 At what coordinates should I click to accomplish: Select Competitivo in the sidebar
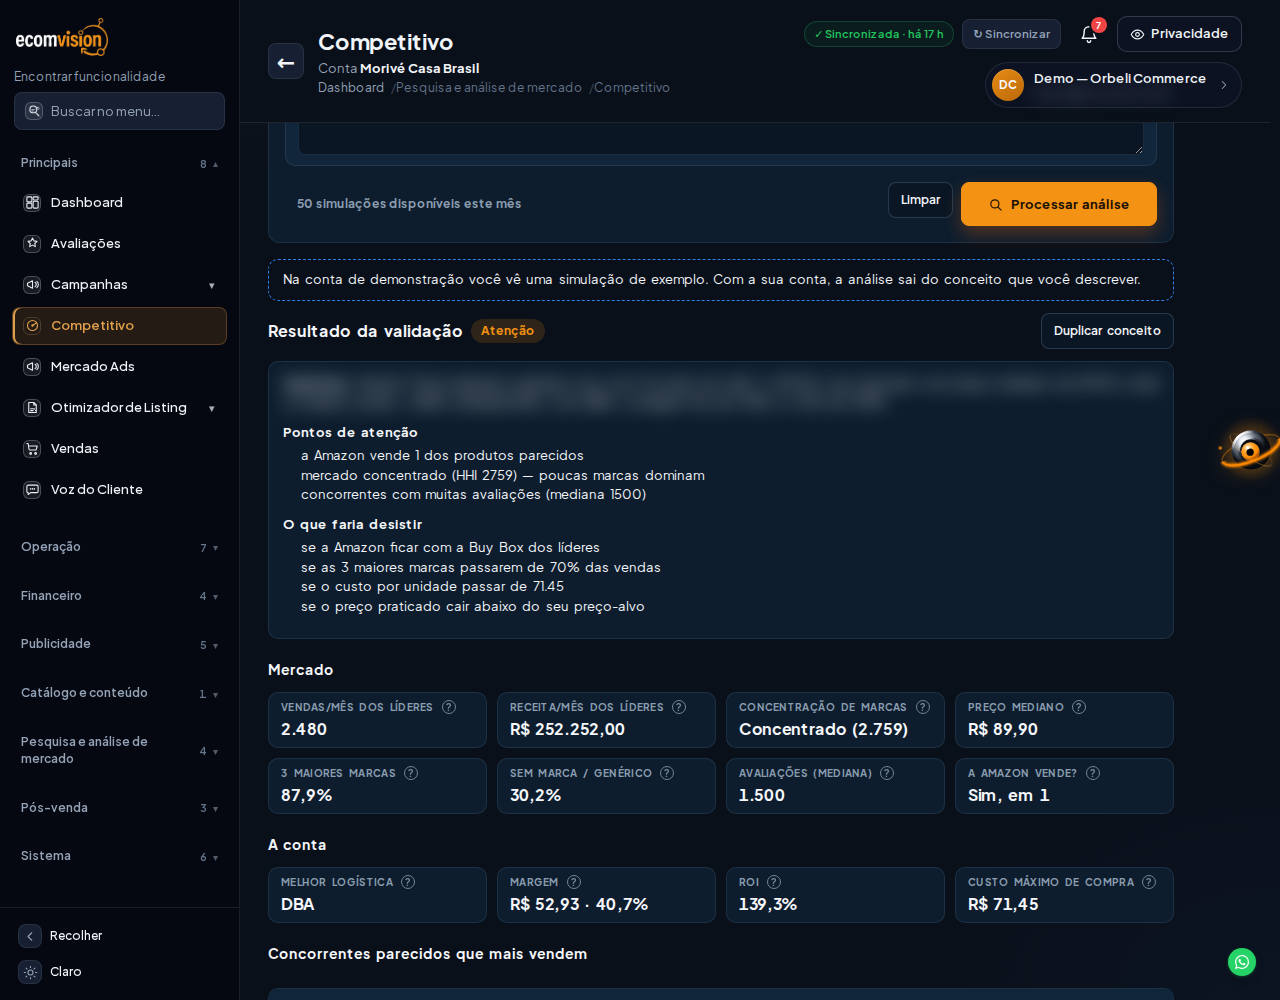pos(120,326)
